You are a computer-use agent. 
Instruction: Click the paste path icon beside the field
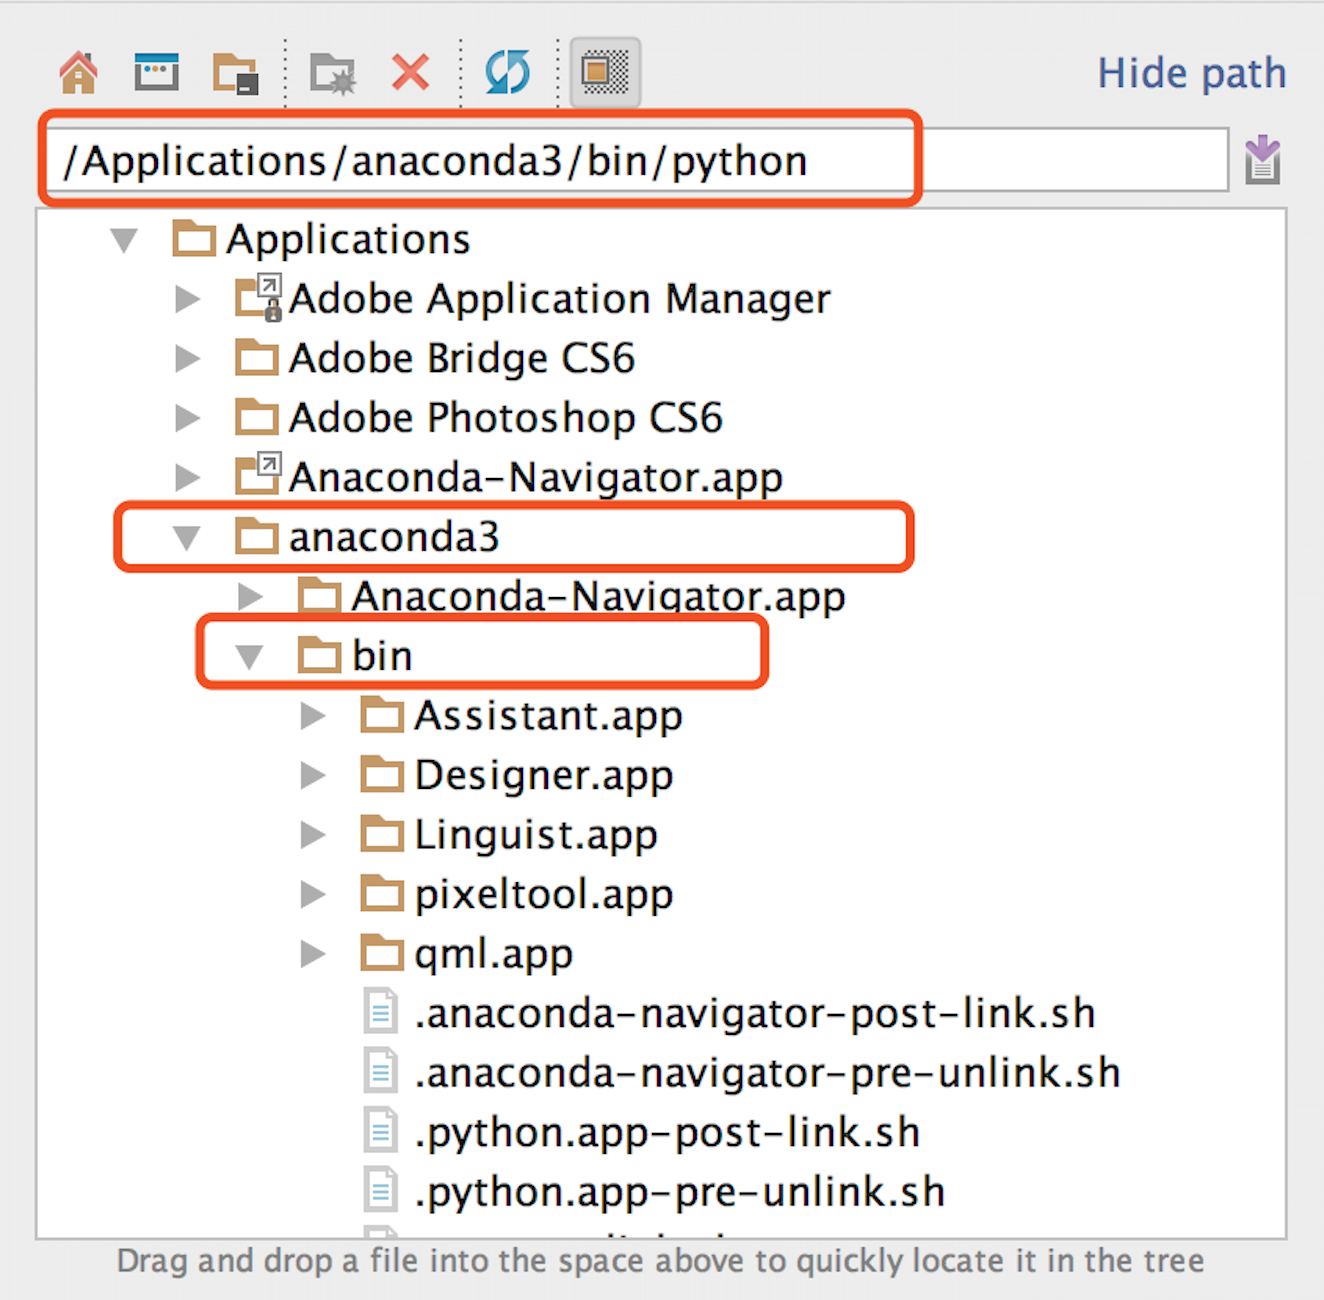pyautogui.click(x=1263, y=159)
